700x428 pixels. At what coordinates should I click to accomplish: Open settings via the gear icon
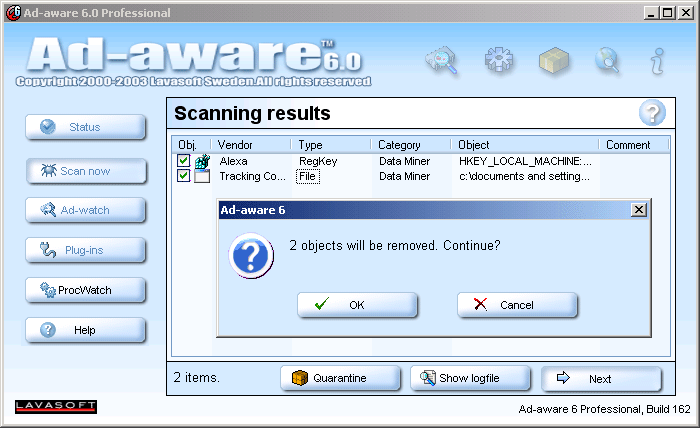click(x=498, y=61)
